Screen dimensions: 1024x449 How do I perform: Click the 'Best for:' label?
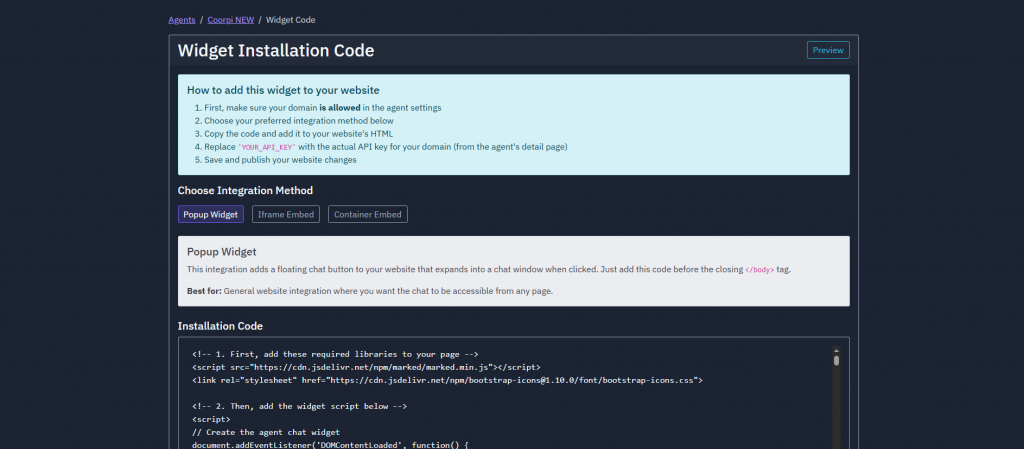(204, 291)
